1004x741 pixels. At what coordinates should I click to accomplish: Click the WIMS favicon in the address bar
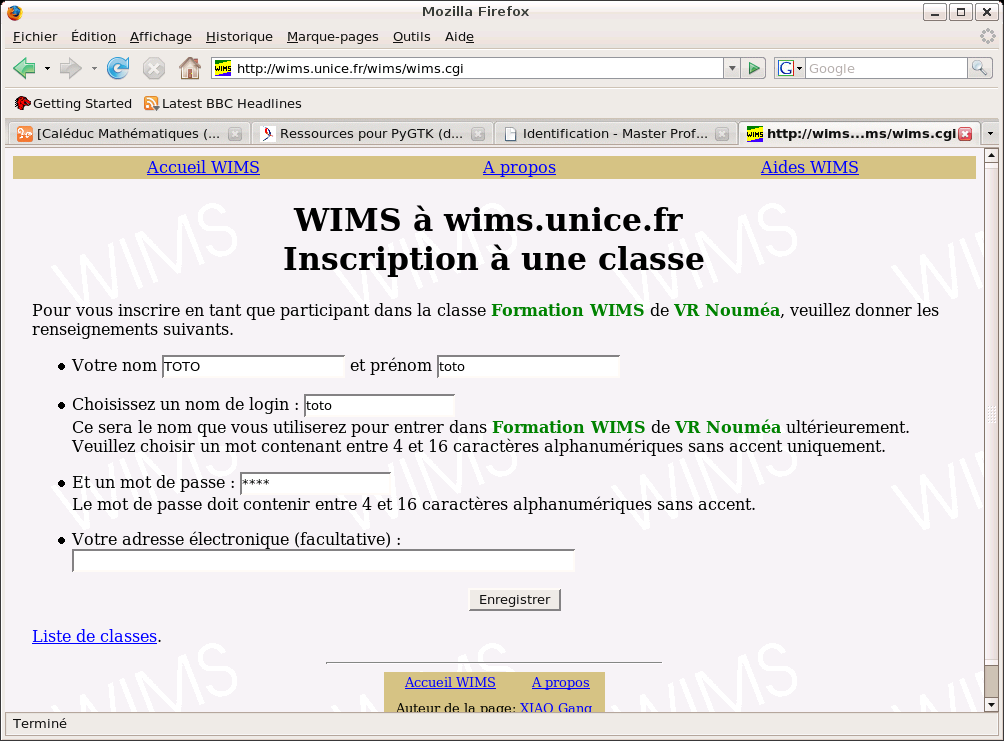(x=223, y=68)
